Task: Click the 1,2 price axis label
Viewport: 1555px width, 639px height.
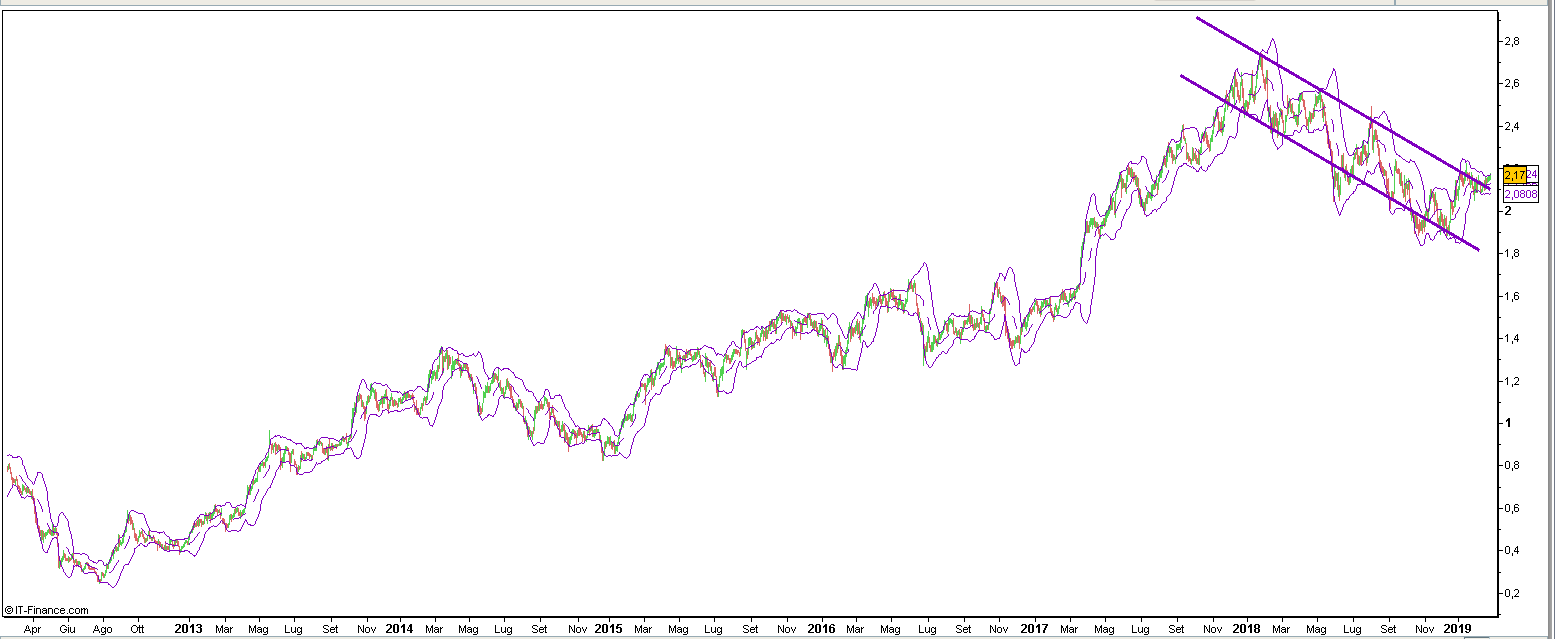Action: 1512,381
